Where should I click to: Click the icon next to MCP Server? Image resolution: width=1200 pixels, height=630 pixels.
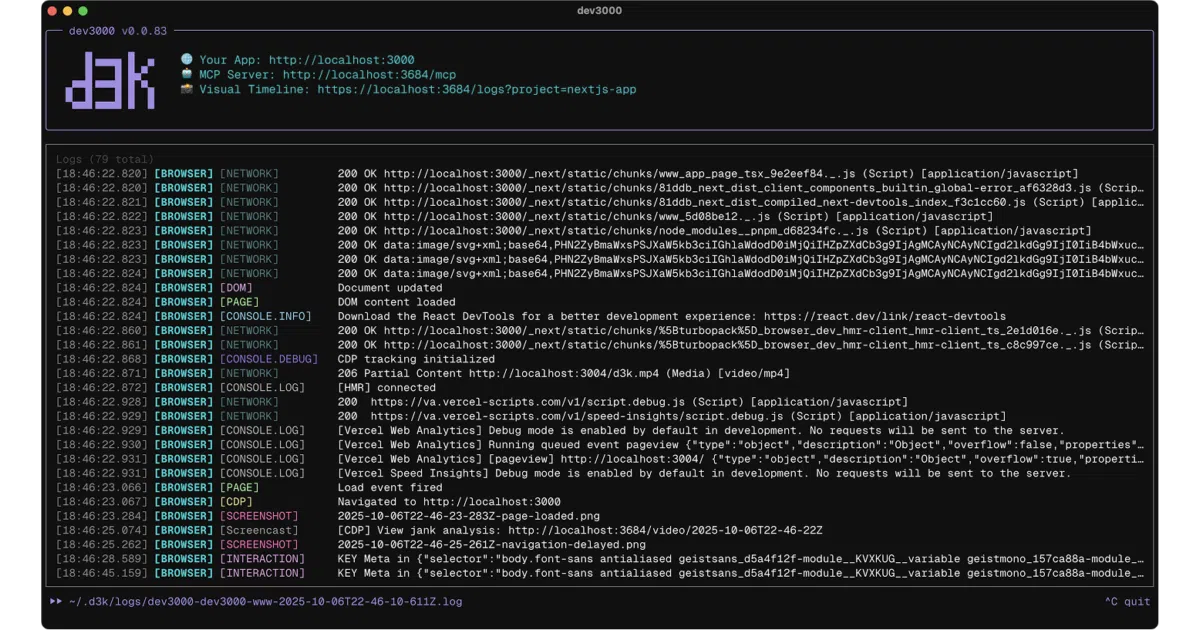(186, 74)
